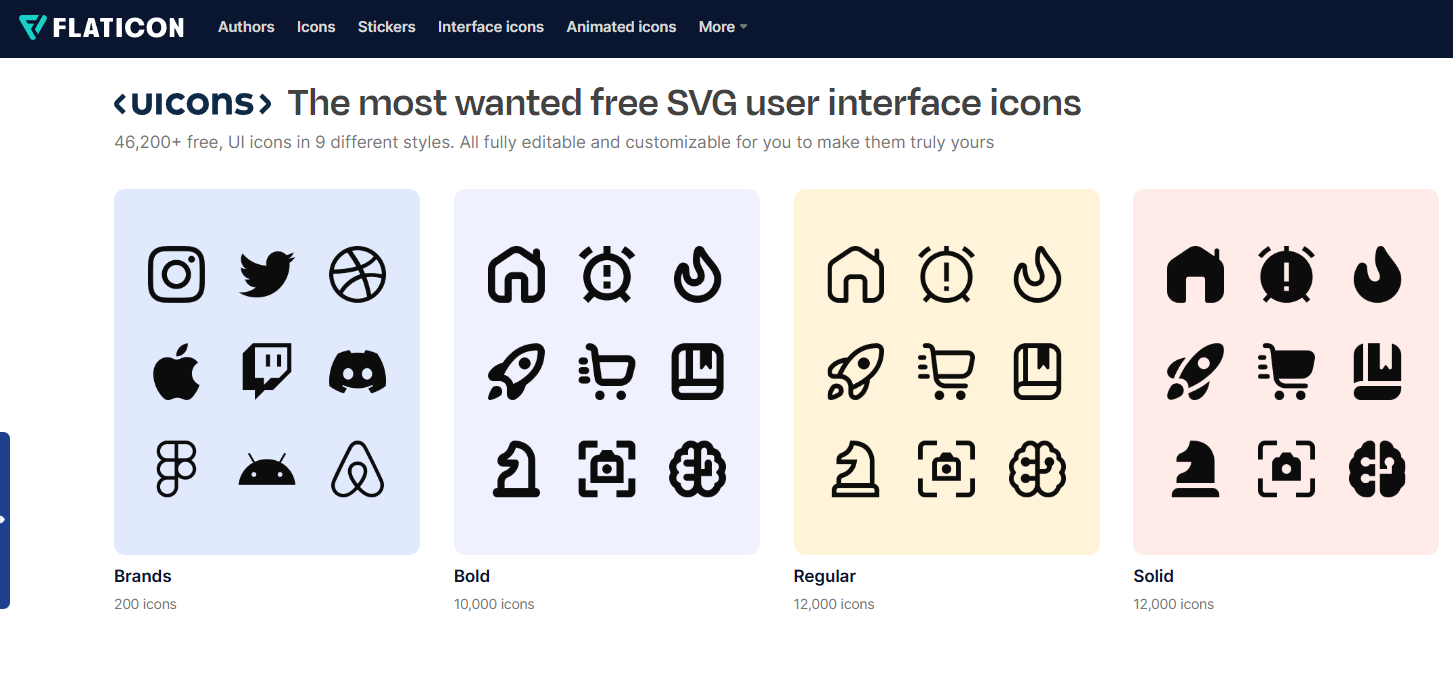Image resolution: width=1453 pixels, height=695 pixels.
Task: Select the bookmark book icon in Solid
Action: 1377,372
